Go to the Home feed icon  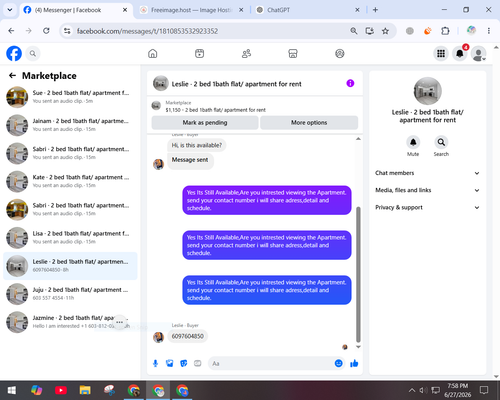[153, 53]
